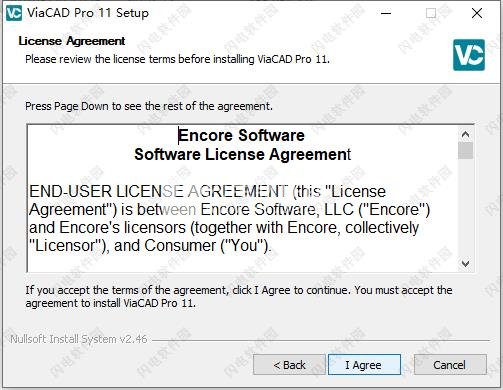This screenshot has width=503, height=390.
Task: Click the Encore Software heading text
Action: tap(241, 135)
